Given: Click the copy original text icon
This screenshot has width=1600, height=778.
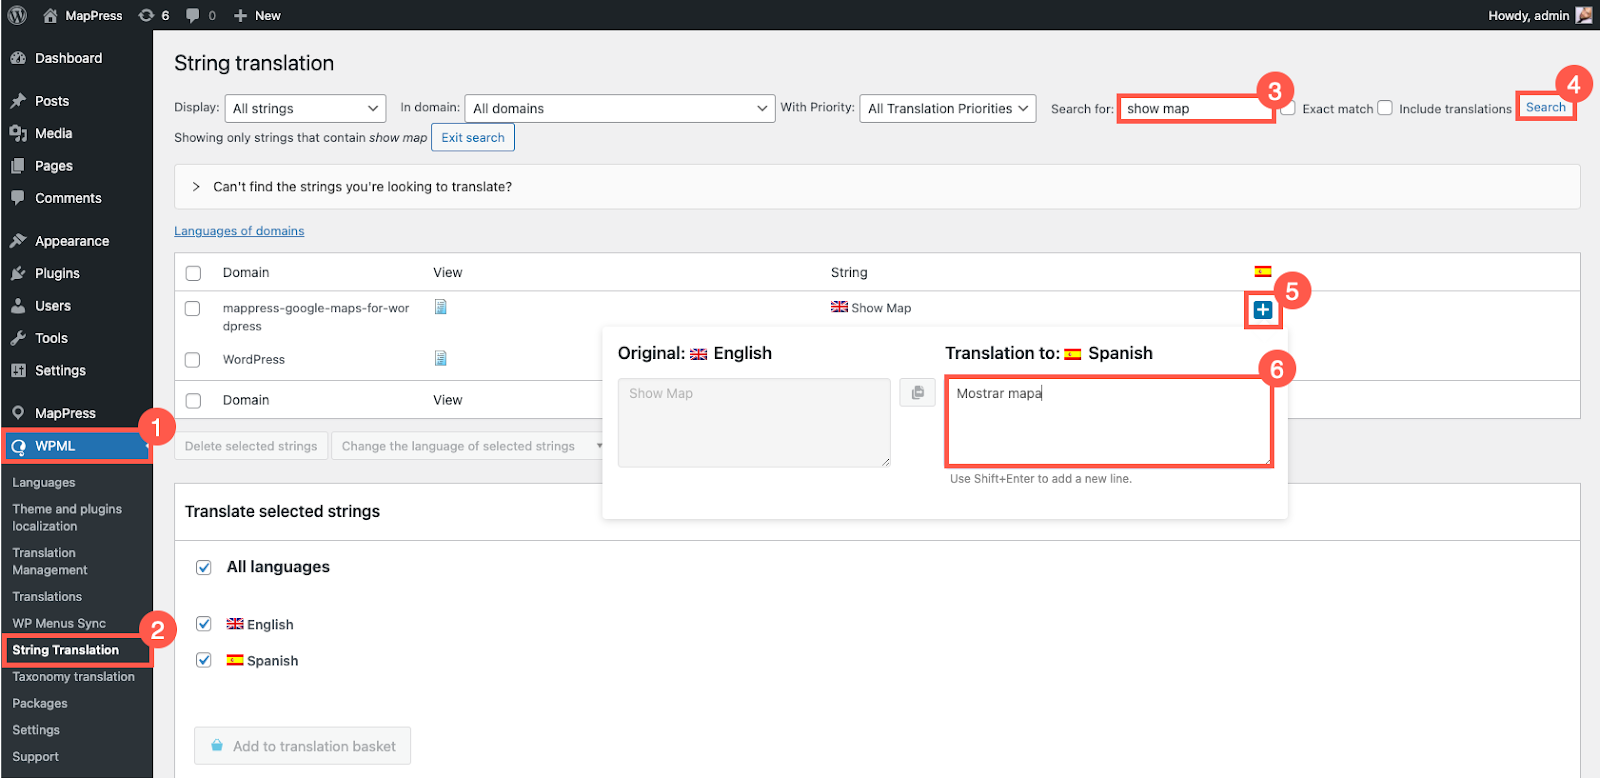Looking at the screenshot, I should click(x=917, y=393).
